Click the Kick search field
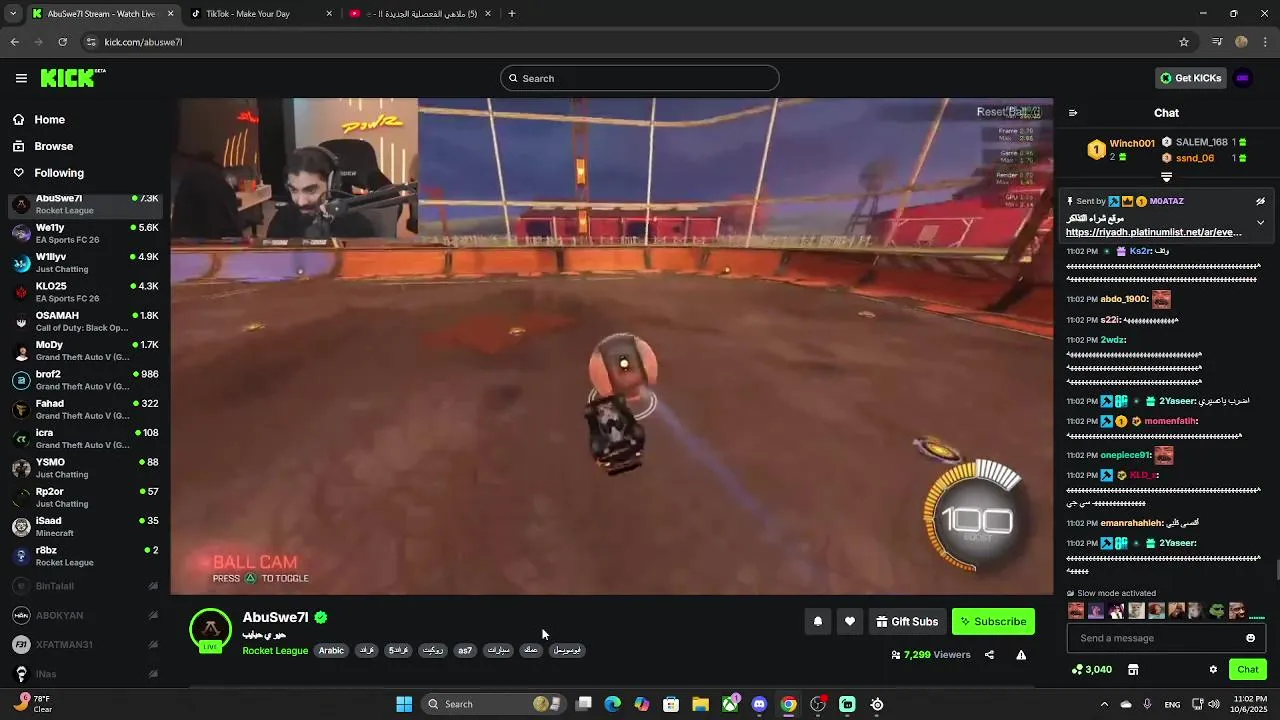 (x=640, y=78)
